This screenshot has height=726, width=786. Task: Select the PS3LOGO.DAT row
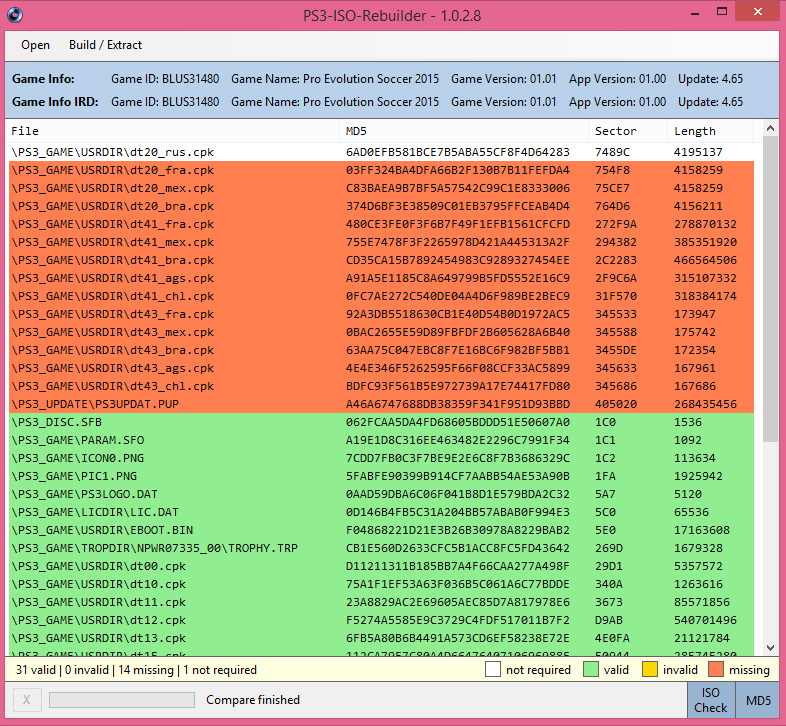[381, 494]
